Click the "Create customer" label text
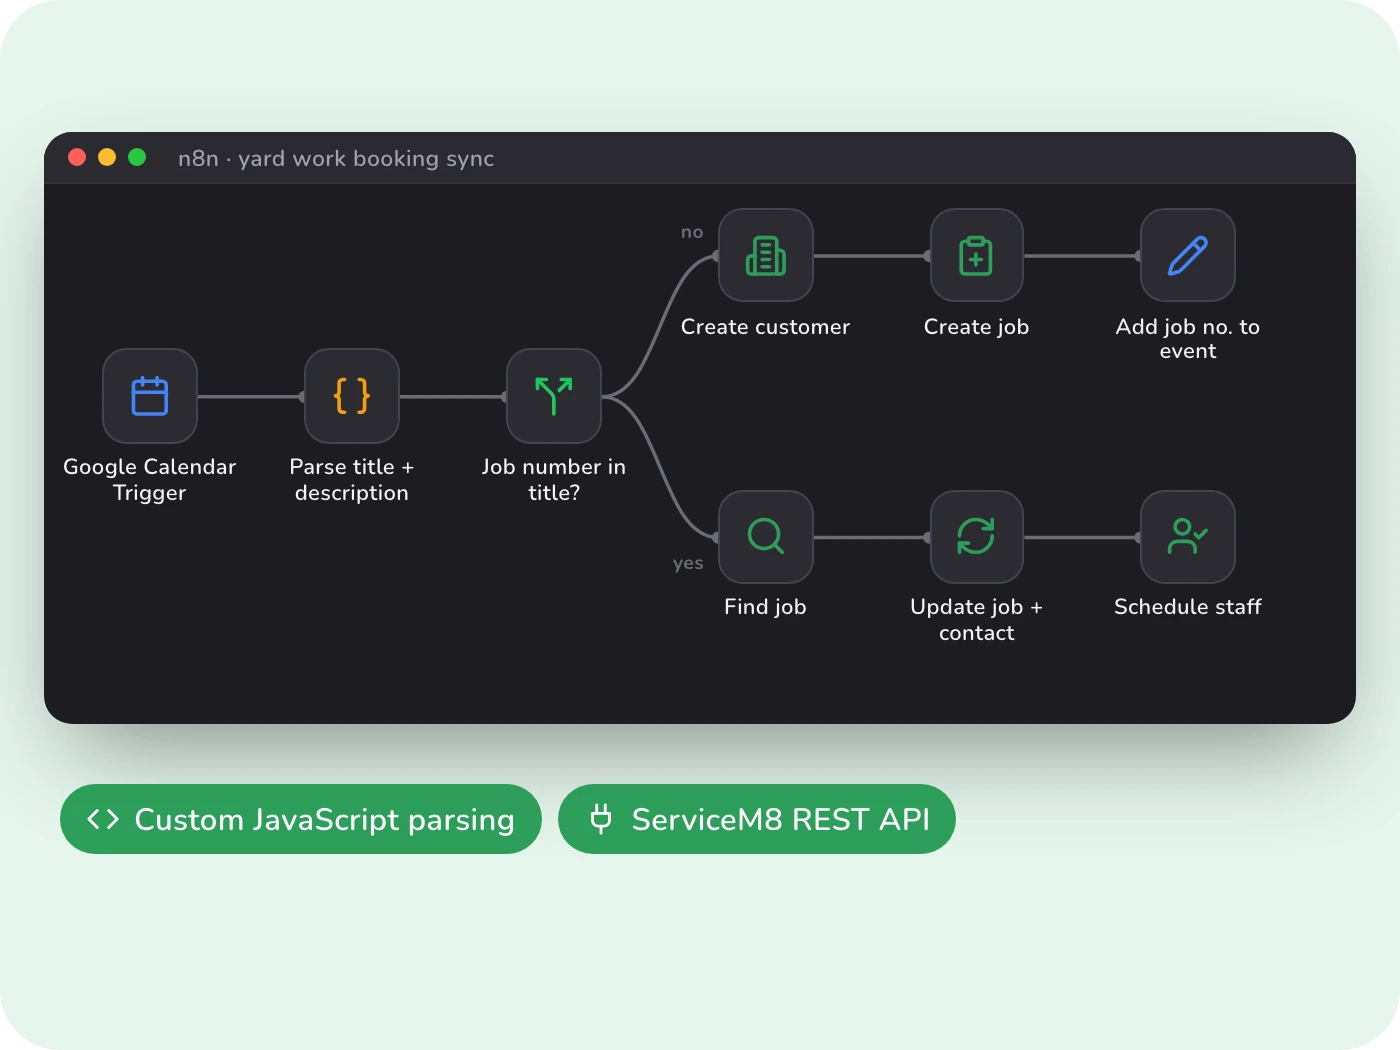Image resolution: width=1400 pixels, height=1050 pixels. pos(766,327)
